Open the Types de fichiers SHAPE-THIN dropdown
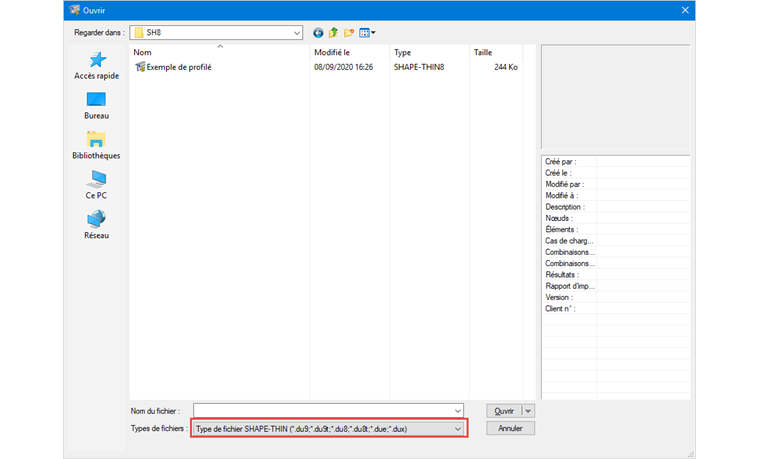760x459 pixels. coord(329,429)
